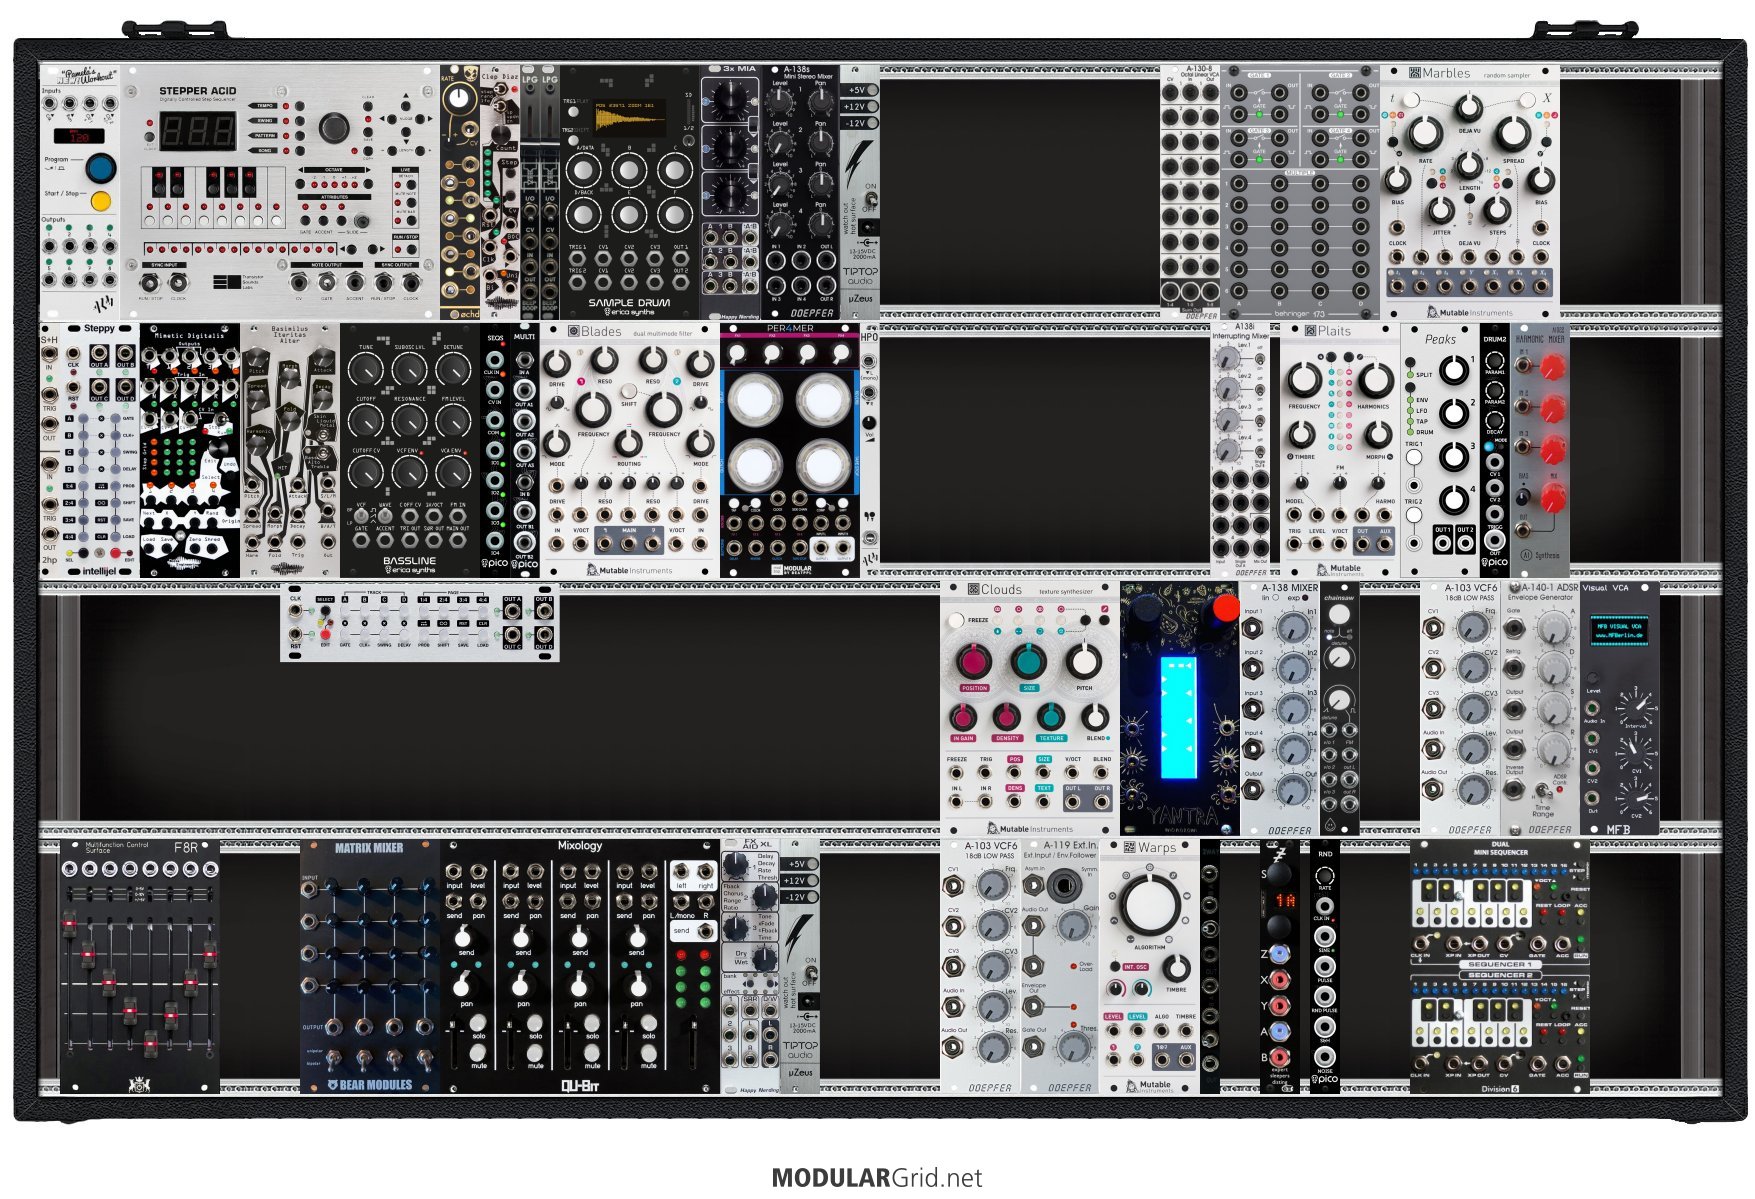Viewport: 1755px width, 1199px height.
Task: Click channel 1 solo button on Mixology
Action: click(x=480, y=1022)
